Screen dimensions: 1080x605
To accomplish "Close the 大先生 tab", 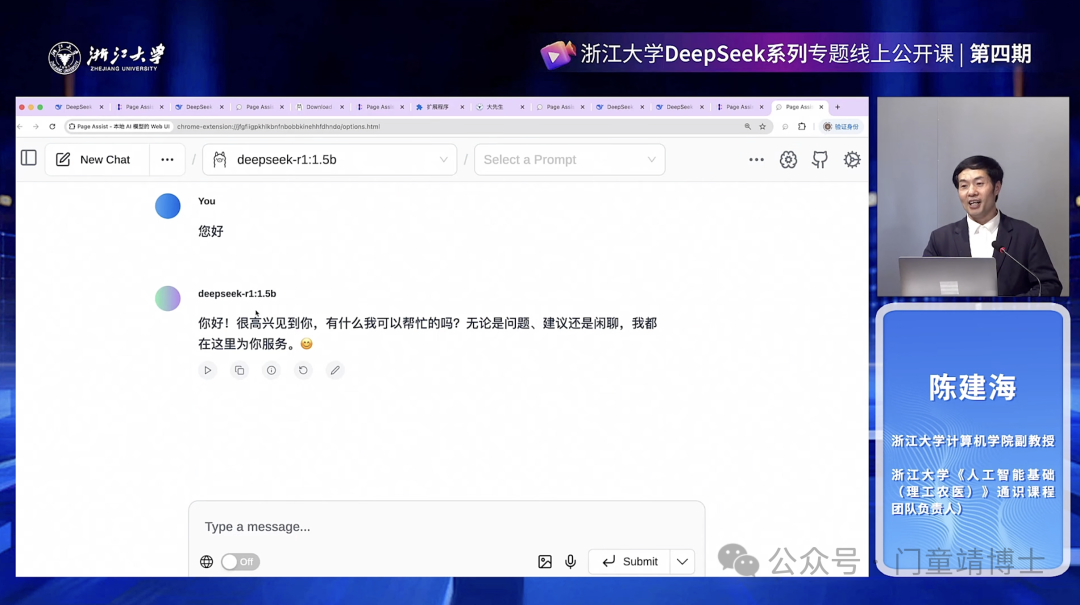I will tap(522, 107).
